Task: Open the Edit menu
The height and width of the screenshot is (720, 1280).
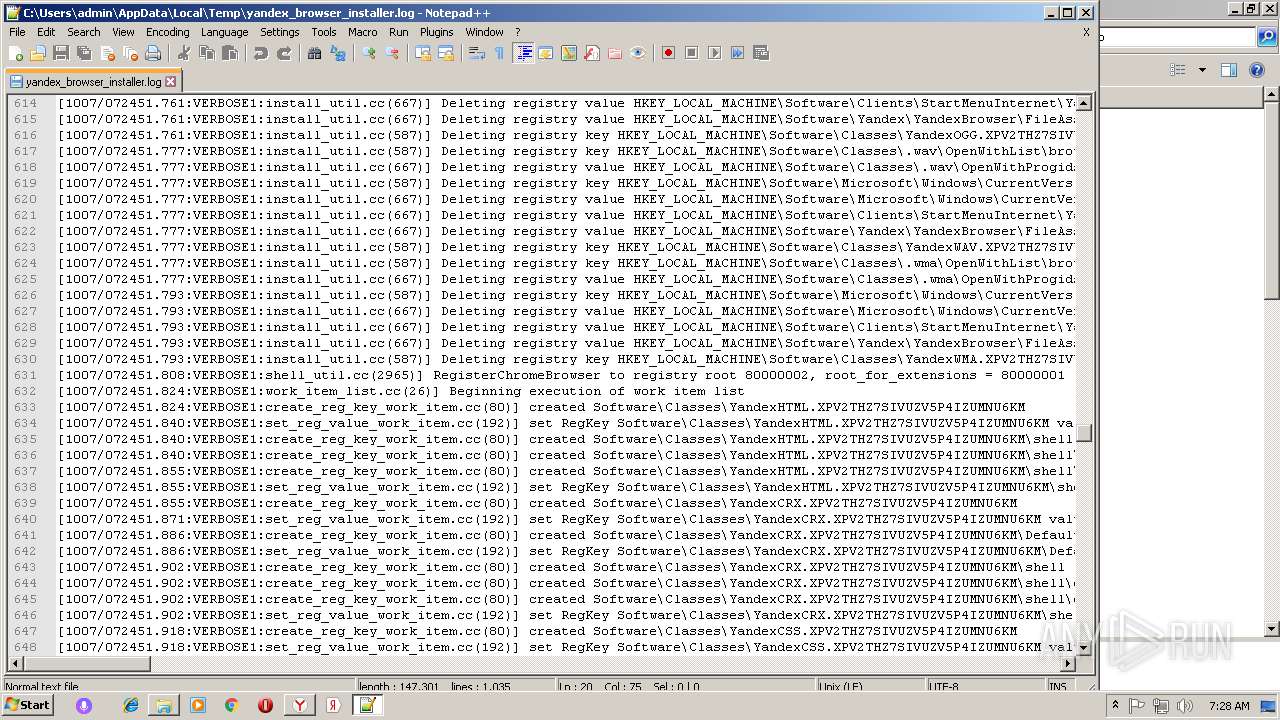Action: click(46, 32)
